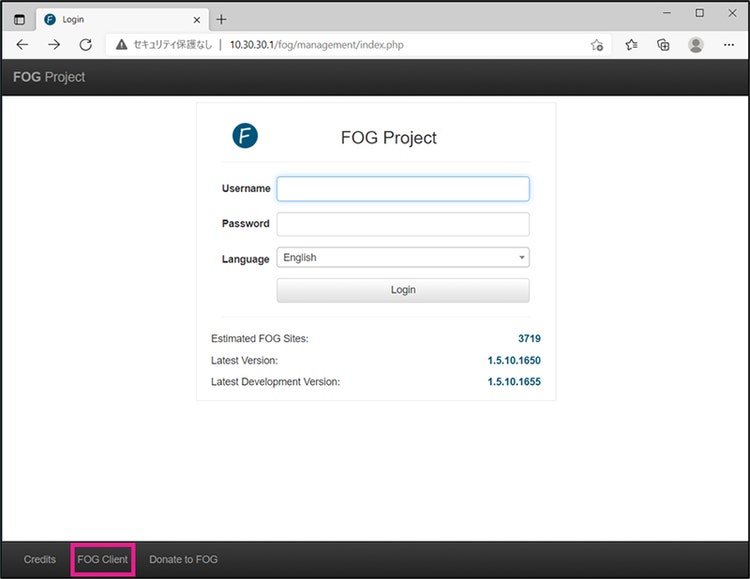Open the Favorites list icon
Screen dimensions: 750x579
click(631, 45)
